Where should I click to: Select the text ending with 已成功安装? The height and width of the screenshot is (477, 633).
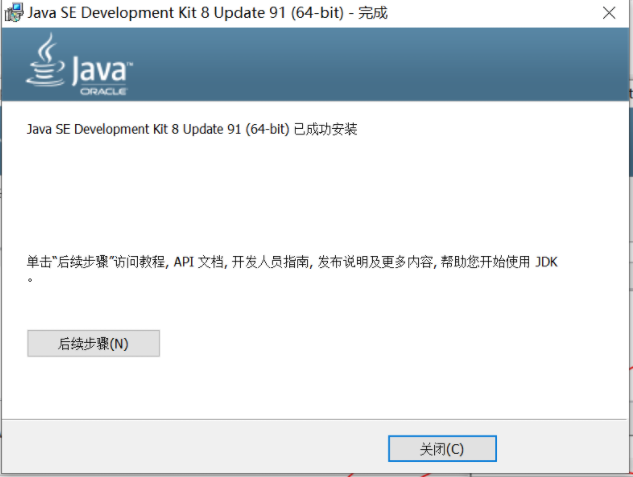(192, 129)
